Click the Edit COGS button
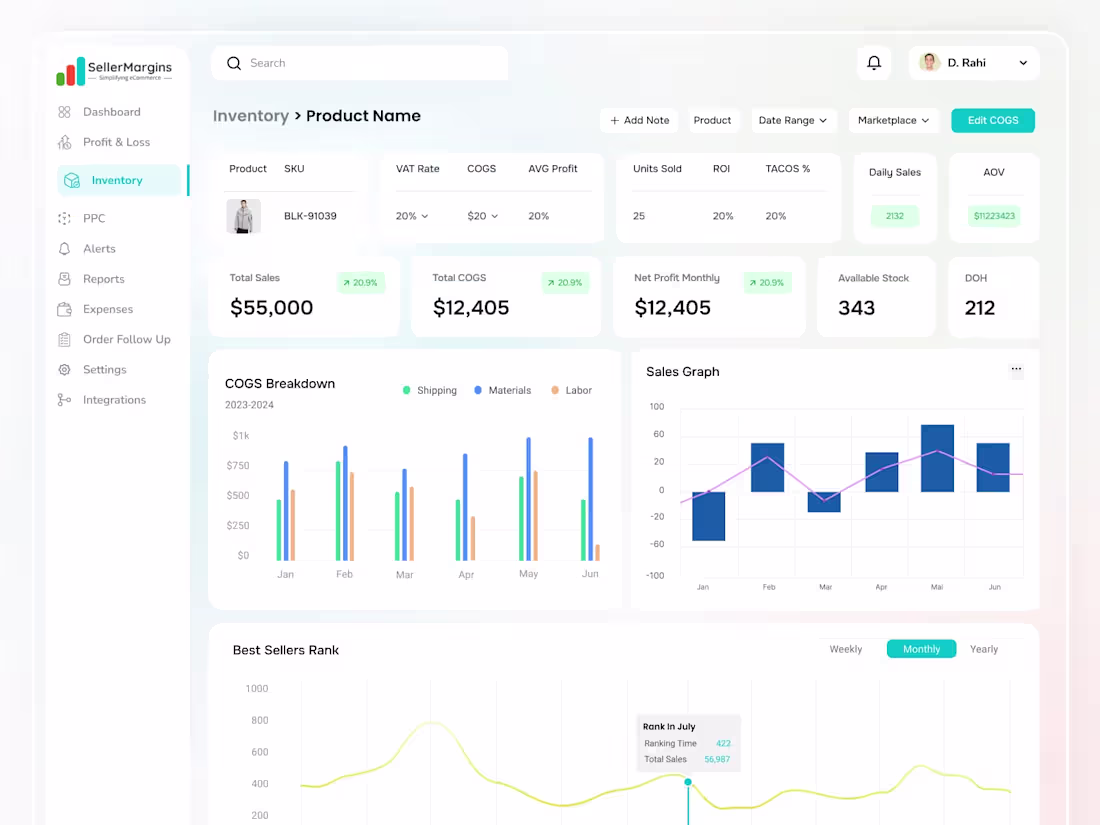Image resolution: width=1100 pixels, height=825 pixels. pyautogui.click(x=992, y=120)
